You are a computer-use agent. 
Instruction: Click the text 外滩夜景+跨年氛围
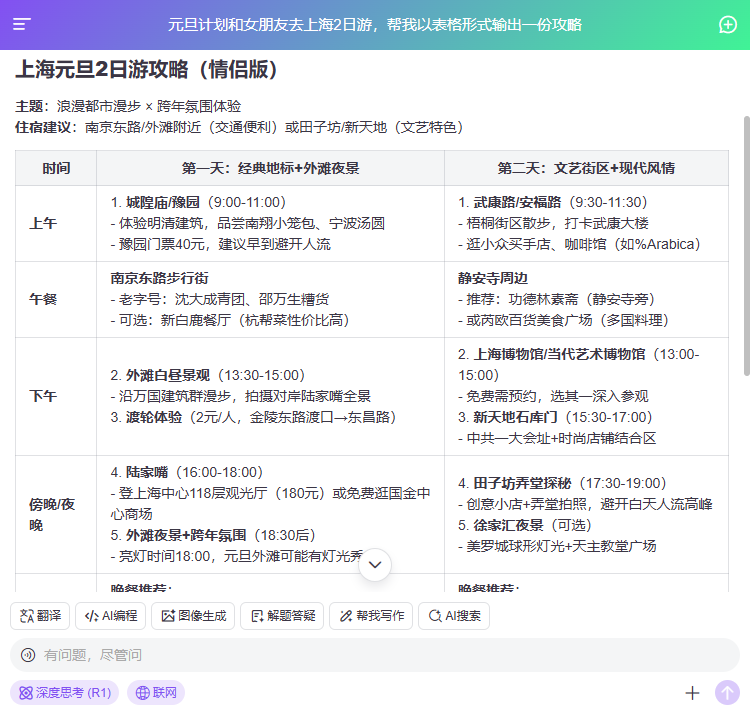[x=186, y=536]
